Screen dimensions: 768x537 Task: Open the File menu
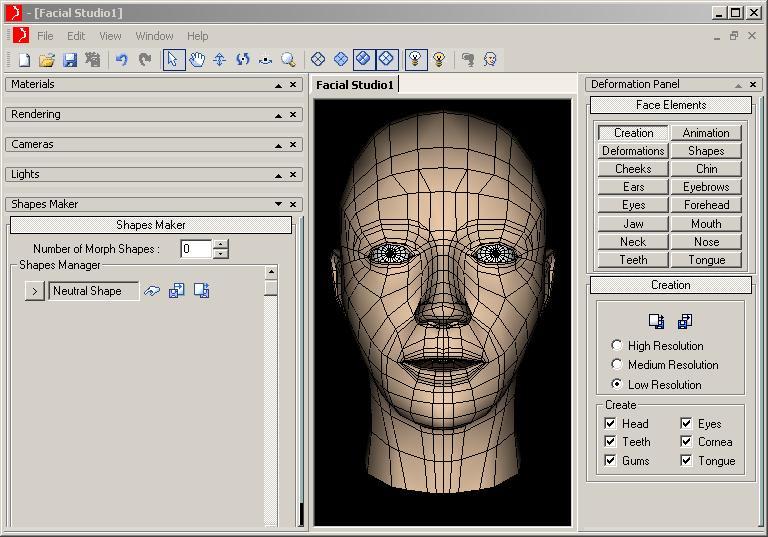click(x=45, y=36)
